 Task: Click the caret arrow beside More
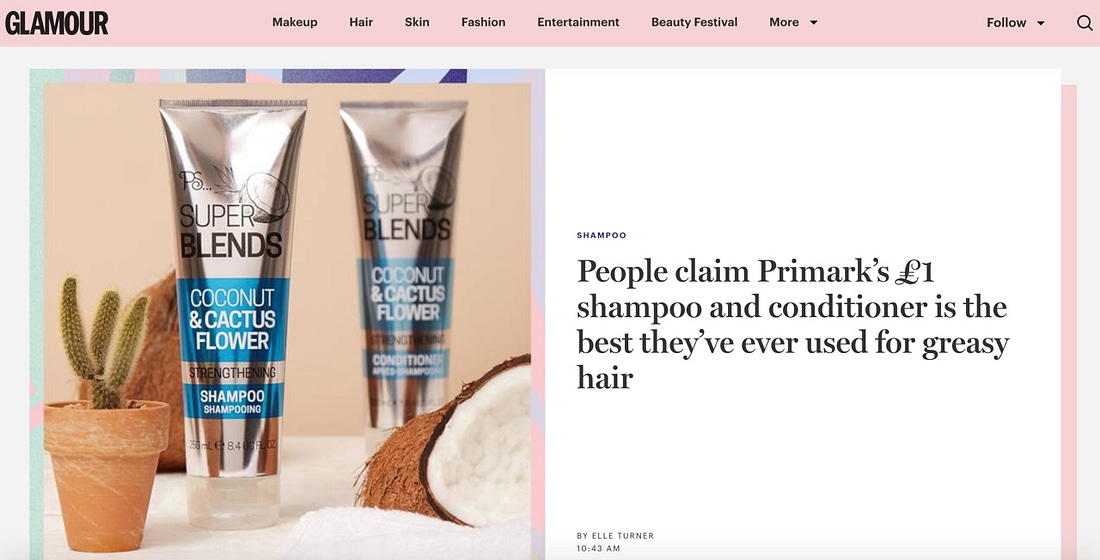pyautogui.click(x=814, y=22)
